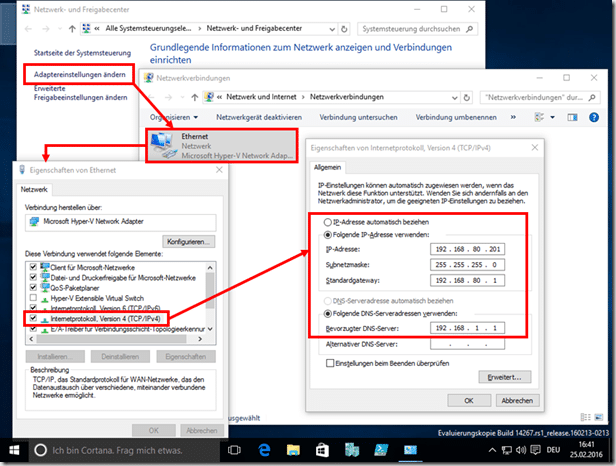Screen dimensions: 616x466
Task: Click the Erweitert button in IPv4 dialog
Action: 504,377
